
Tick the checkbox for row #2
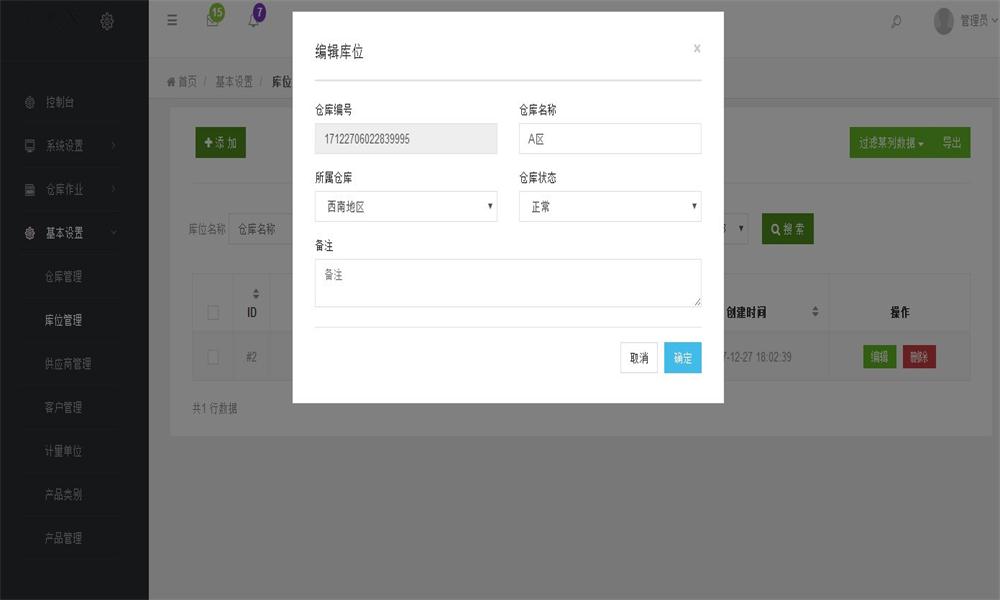(213, 356)
